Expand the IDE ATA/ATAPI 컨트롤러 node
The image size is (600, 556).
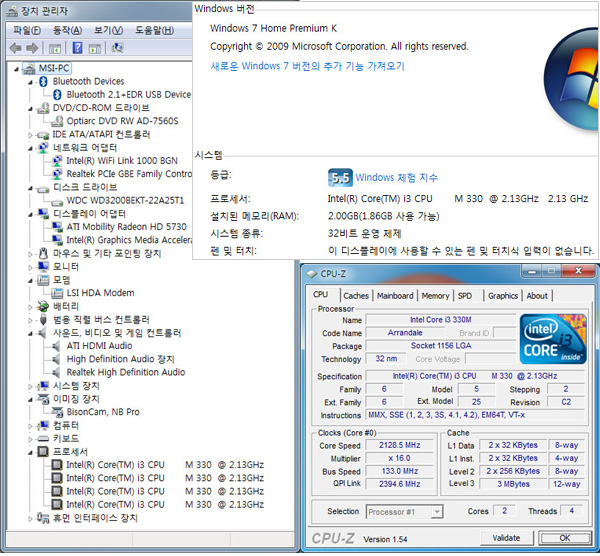click(x=31, y=135)
